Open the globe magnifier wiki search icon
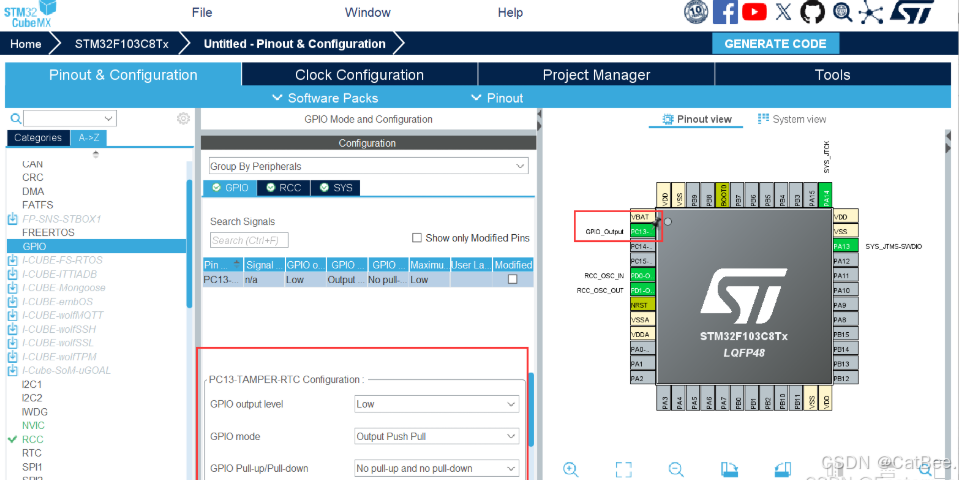This screenshot has width=961, height=480. pyautogui.click(x=842, y=12)
